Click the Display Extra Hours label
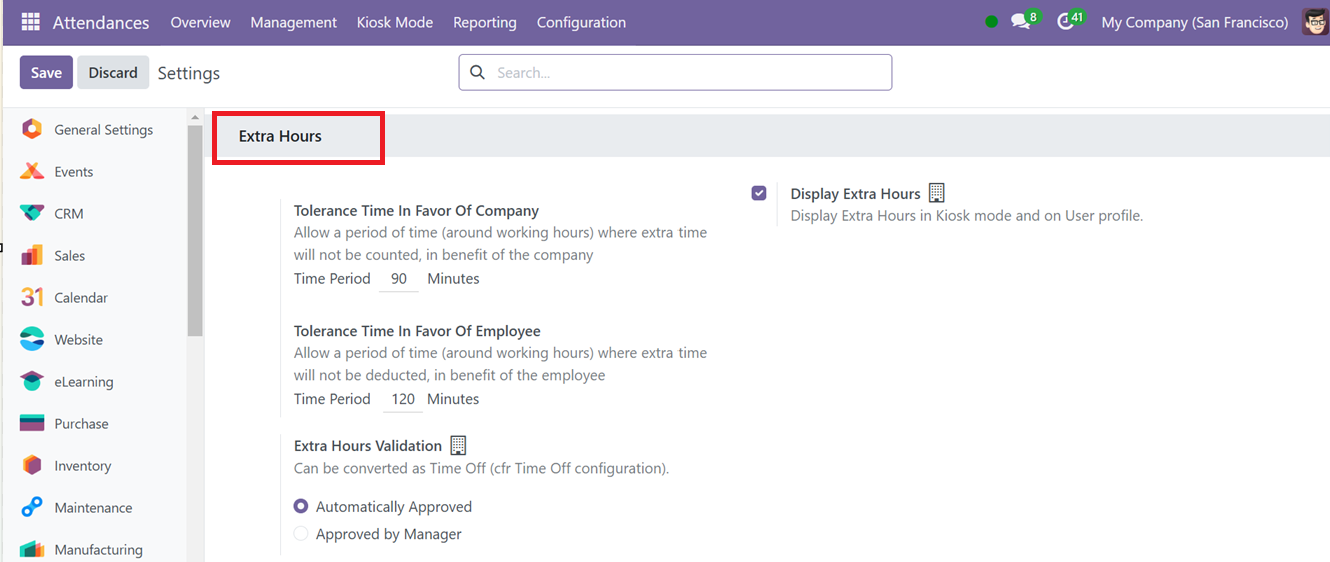 pos(856,194)
